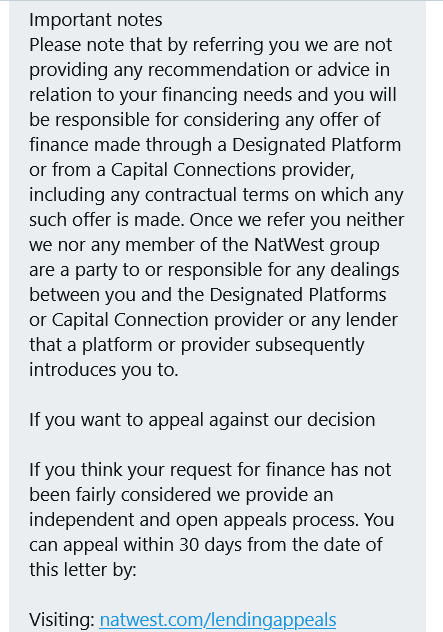Select the 'If you want to appeal against our decision' line
Screen dimensions: 443x632
pyautogui.click(x=202, y=420)
